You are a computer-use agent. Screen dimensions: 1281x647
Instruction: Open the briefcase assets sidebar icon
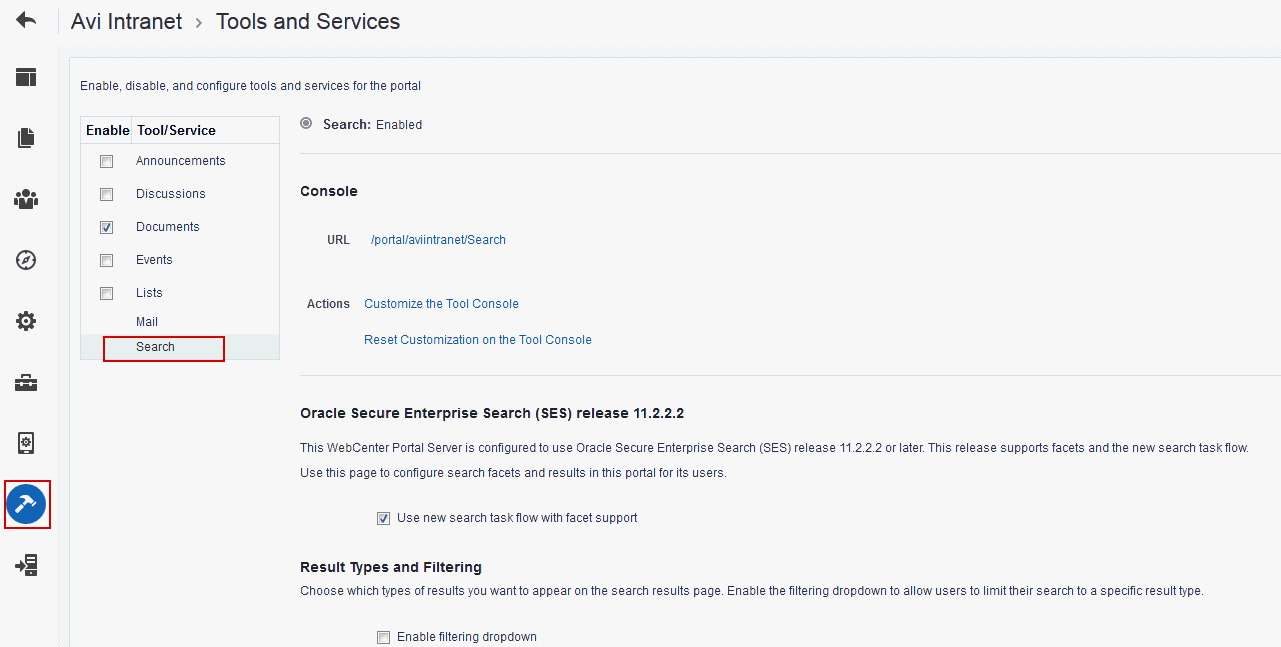26,383
